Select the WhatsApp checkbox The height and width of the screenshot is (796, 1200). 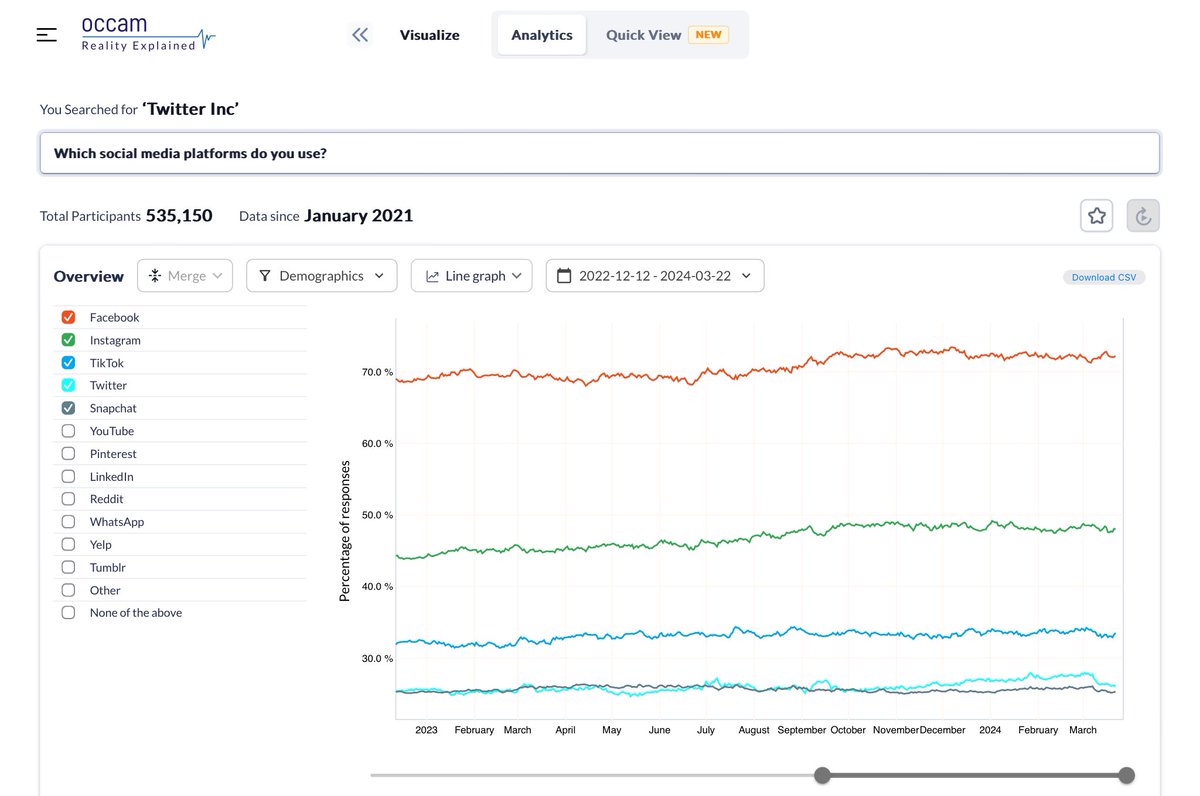point(68,522)
